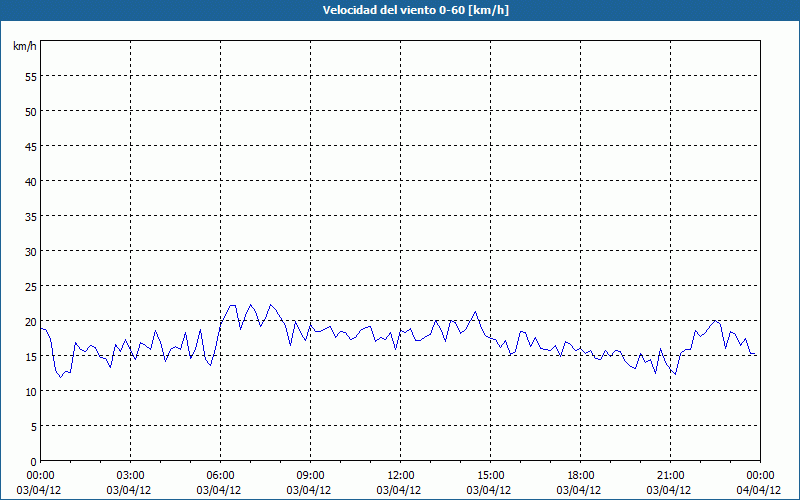Click the chart title 'Velocidad del viento 0-60 [km/h]'

415,10
